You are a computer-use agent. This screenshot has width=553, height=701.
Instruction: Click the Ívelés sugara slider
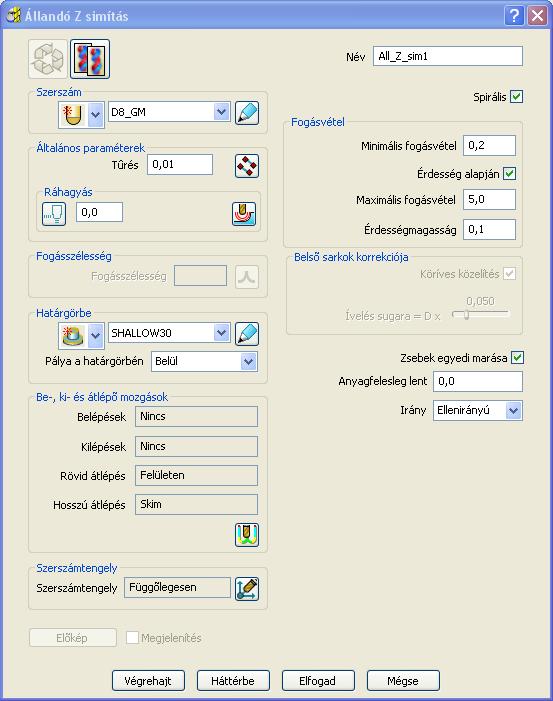point(481,315)
